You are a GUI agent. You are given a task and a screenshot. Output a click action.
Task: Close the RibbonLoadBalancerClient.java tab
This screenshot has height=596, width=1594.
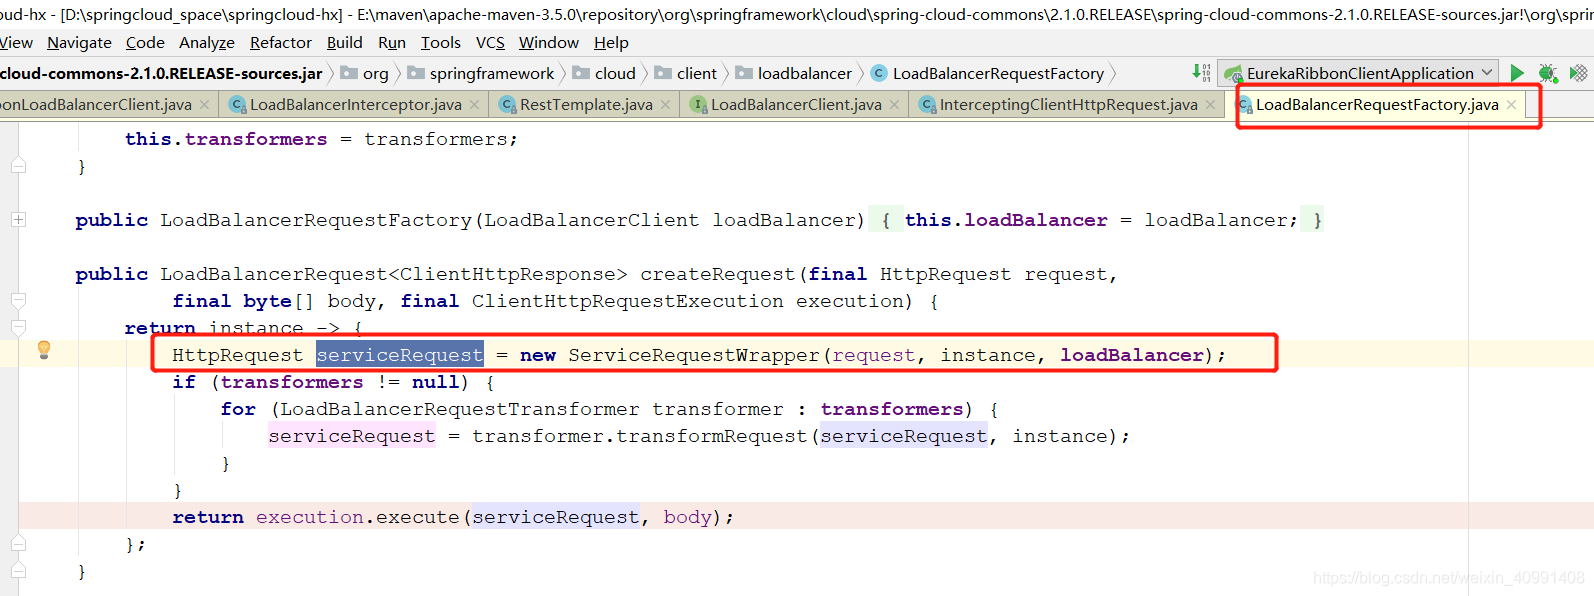(204, 104)
